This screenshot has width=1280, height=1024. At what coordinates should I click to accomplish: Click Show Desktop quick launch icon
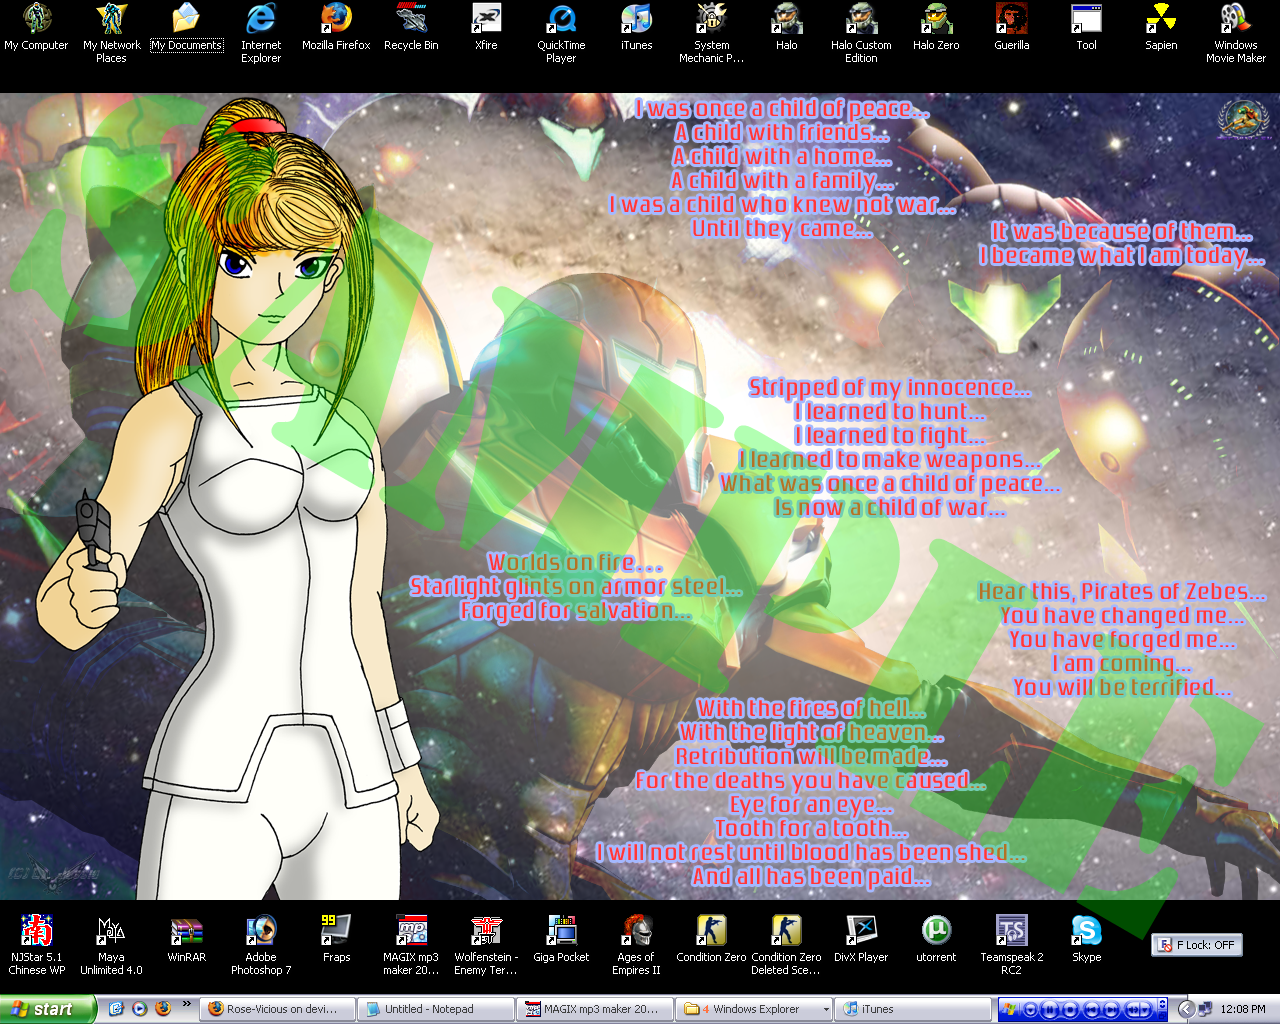[116, 1009]
